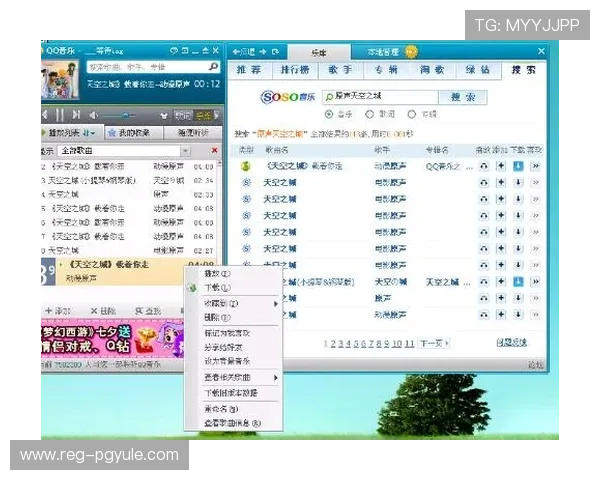Select playlist row 天空之城 电影原声 02:27

(129, 251)
